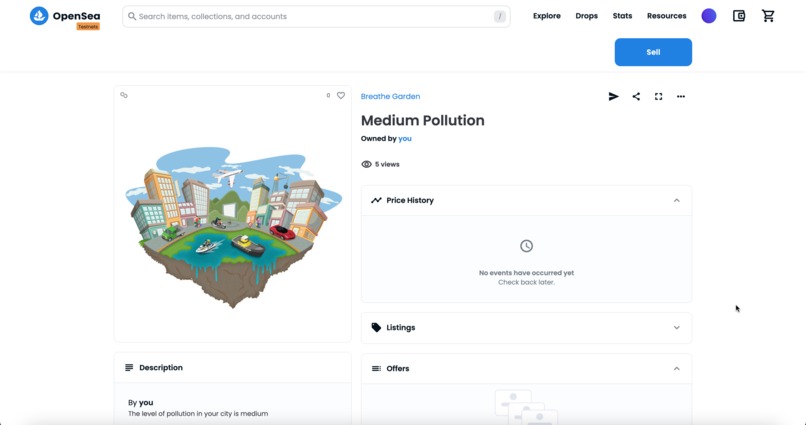Focus the search items input field

point(316,16)
